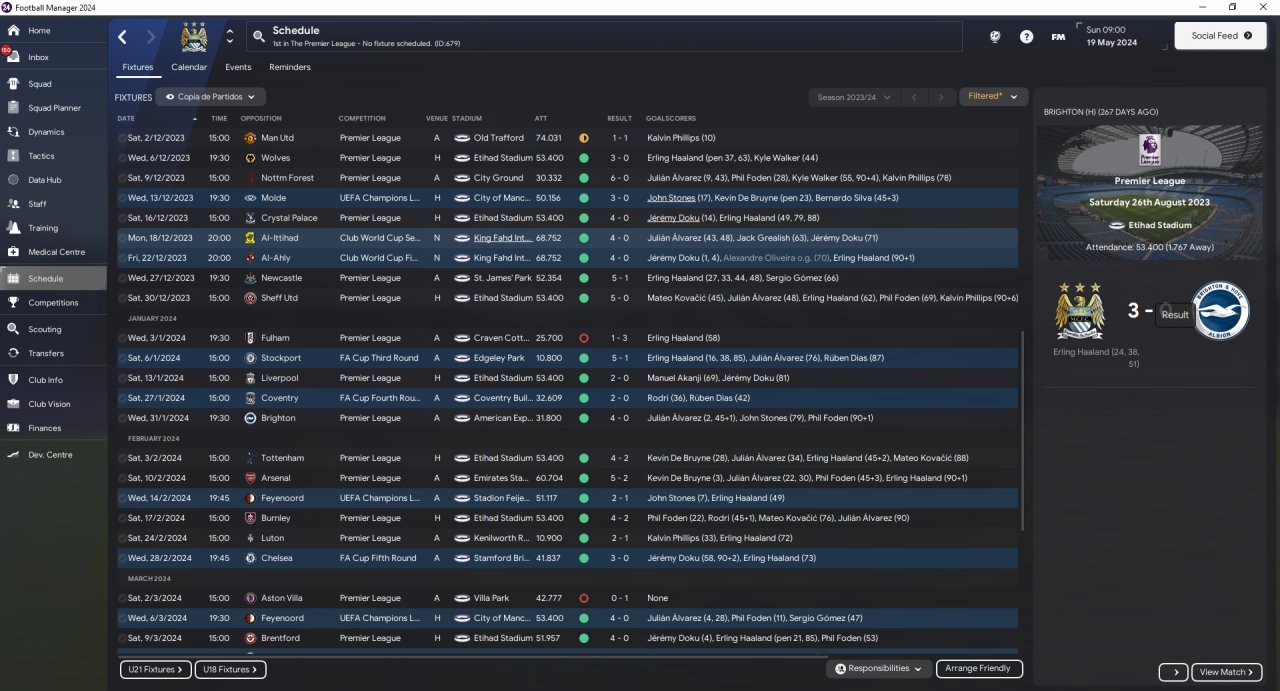
Task: Open the Season 2023/24 dropdown
Action: coord(853,97)
